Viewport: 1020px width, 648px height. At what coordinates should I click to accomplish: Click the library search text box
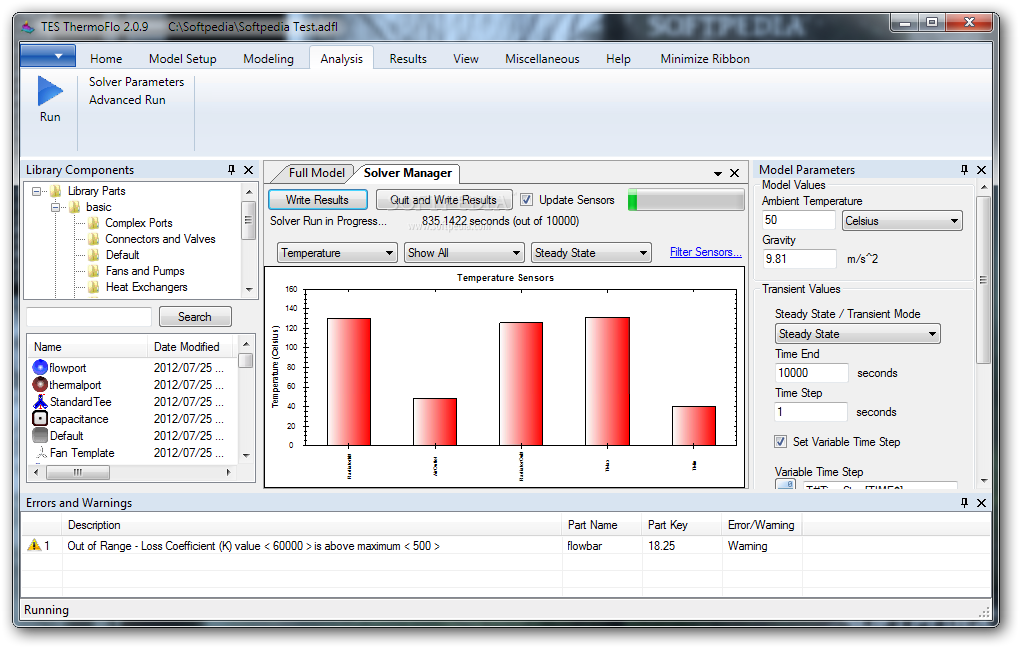tap(89, 317)
